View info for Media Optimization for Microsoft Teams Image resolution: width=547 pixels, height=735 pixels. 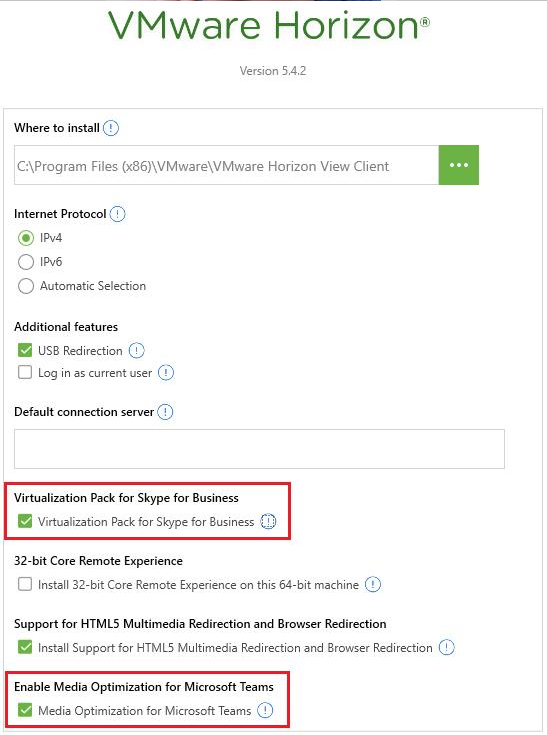click(x=265, y=710)
